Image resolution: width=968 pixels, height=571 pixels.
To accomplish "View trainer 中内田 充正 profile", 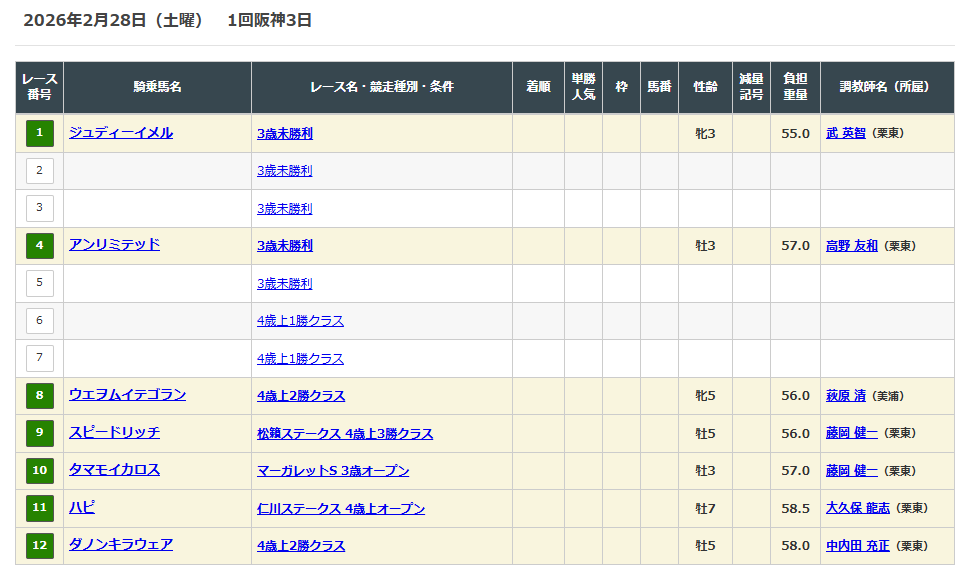I will [x=857, y=546].
